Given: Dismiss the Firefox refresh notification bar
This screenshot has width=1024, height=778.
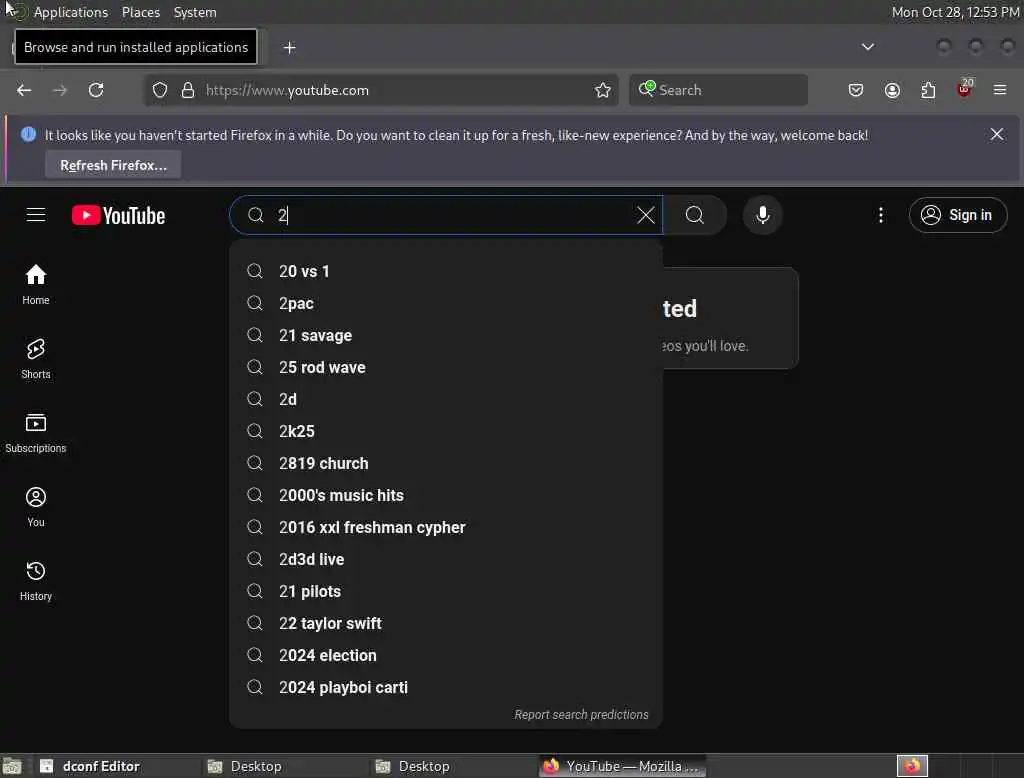Looking at the screenshot, I should [997, 135].
